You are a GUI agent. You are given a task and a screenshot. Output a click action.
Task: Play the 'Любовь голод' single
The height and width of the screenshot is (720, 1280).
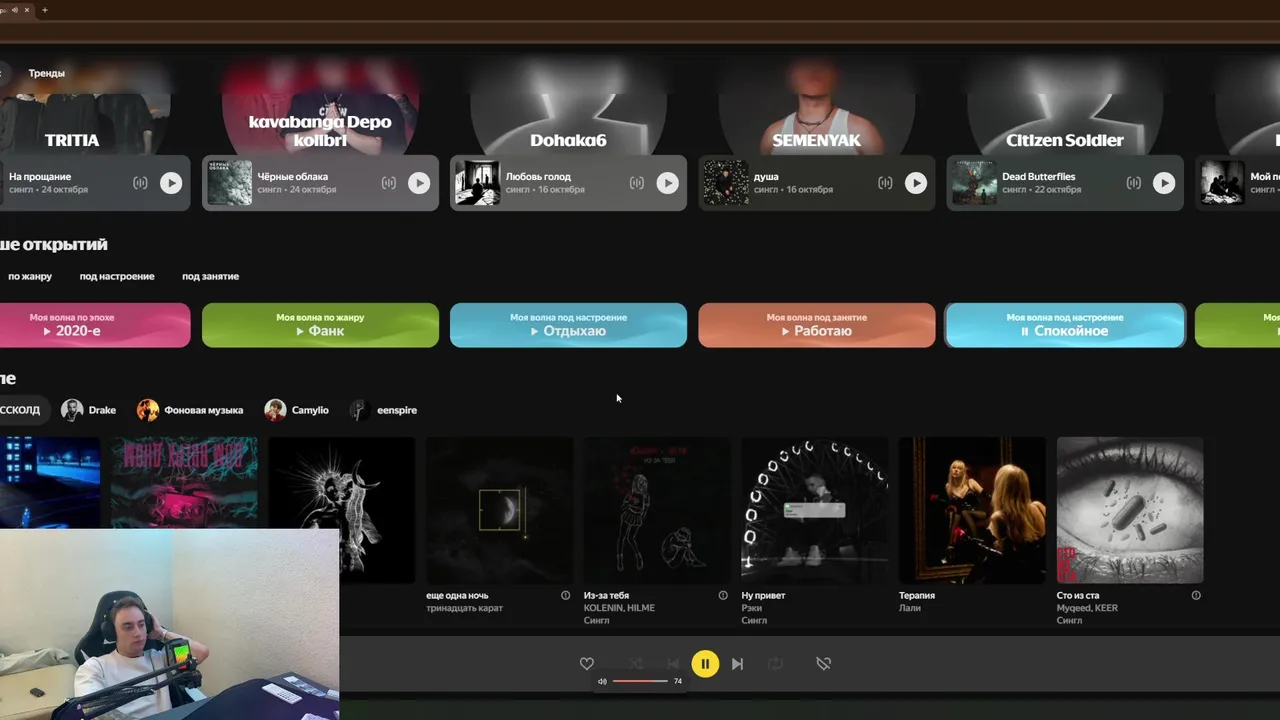[x=667, y=183]
